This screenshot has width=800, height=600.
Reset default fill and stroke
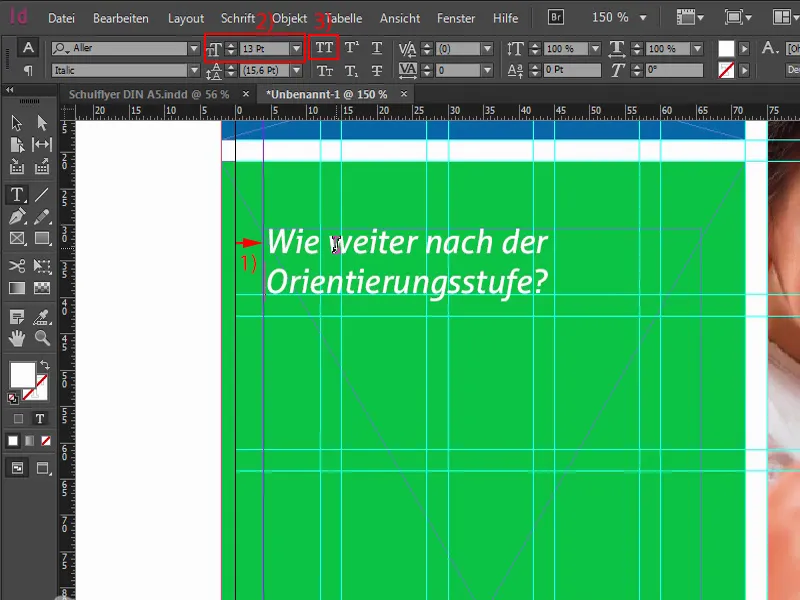[x=13, y=398]
